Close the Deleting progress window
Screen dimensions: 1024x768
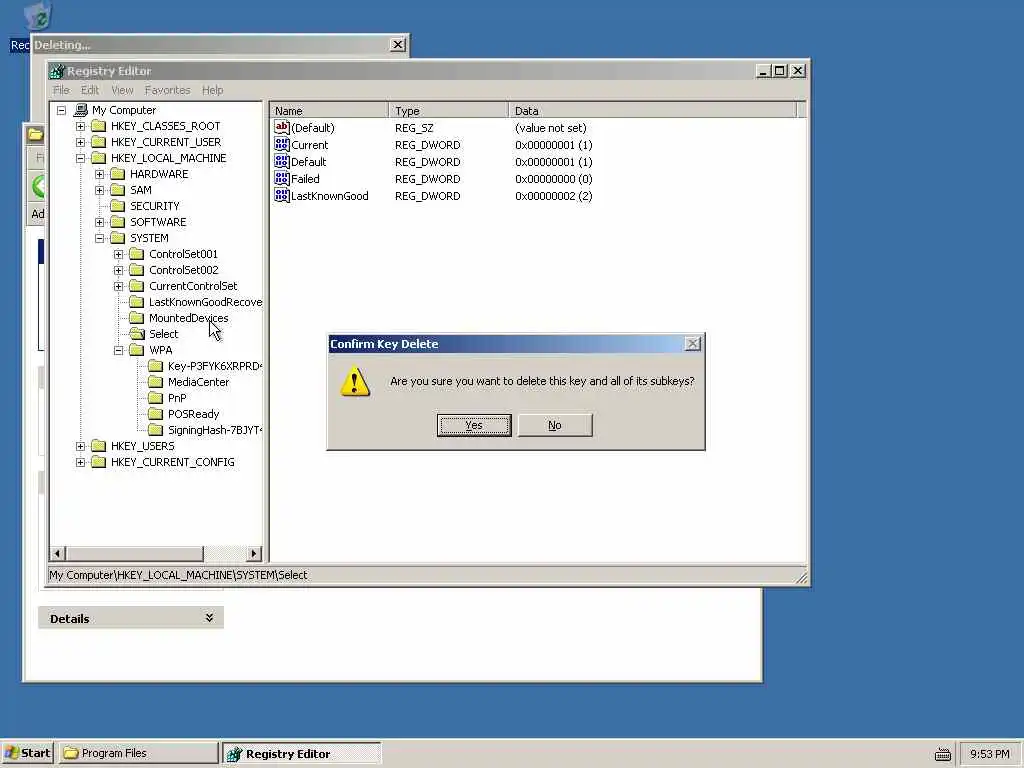[398, 44]
